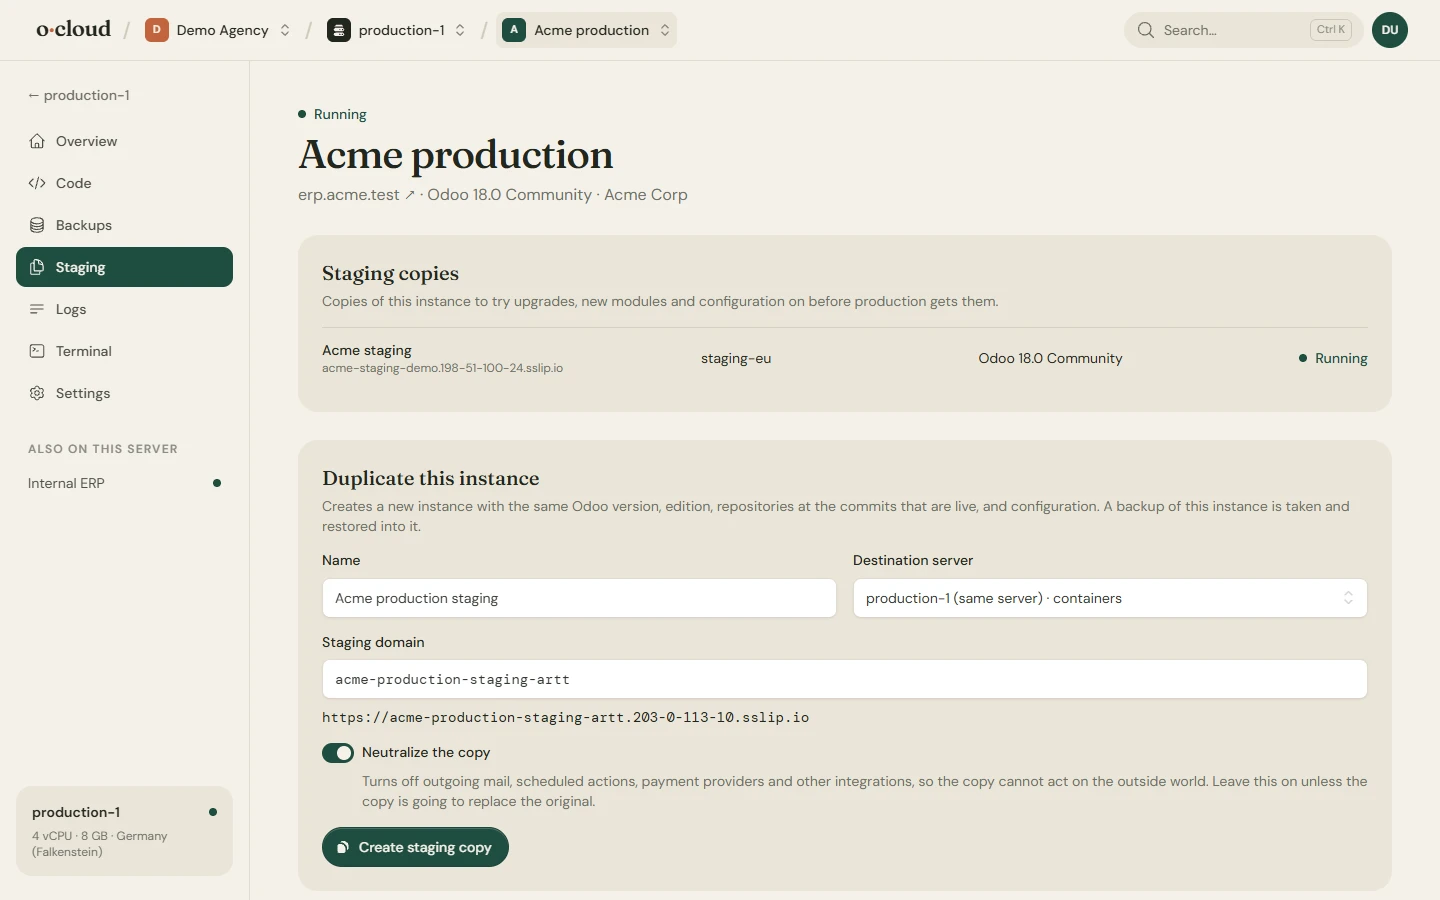The image size is (1440, 900).
Task: Click the acme-staging-demo.198-51-100-24.sslip.io text
Action: (442, 368)
